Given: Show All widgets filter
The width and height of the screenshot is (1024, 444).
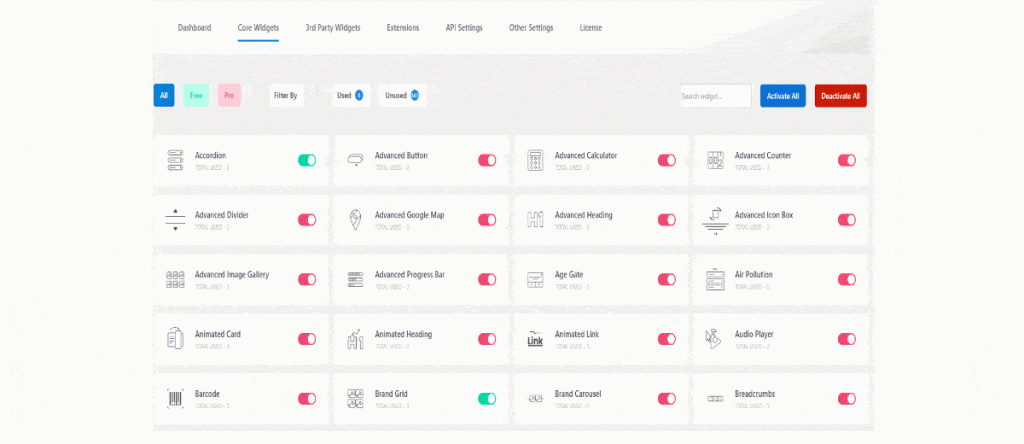Looking at the screenshot, I should (164, 95).
